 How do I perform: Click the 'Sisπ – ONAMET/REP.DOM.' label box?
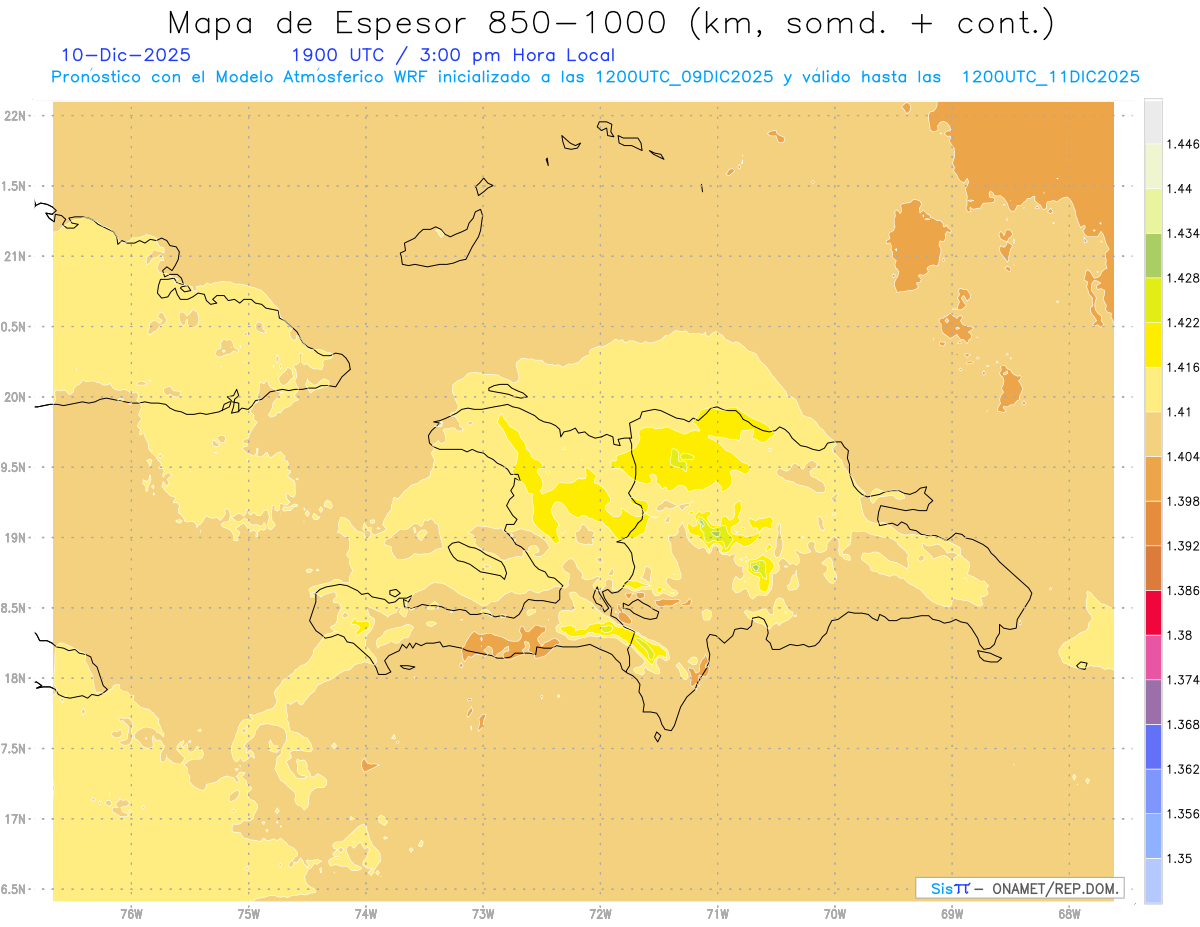click(x=1020, y=888)
